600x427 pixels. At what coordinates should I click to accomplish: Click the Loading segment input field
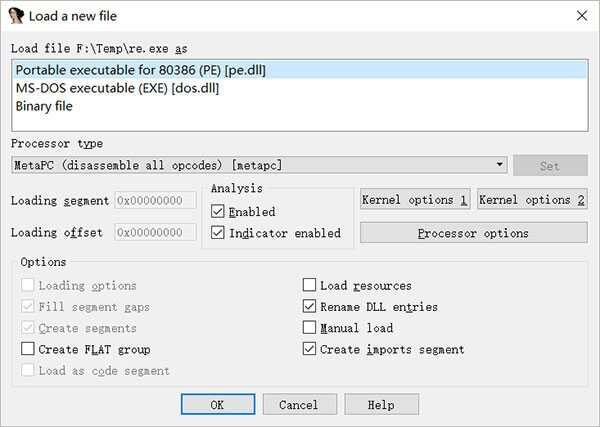156,200
